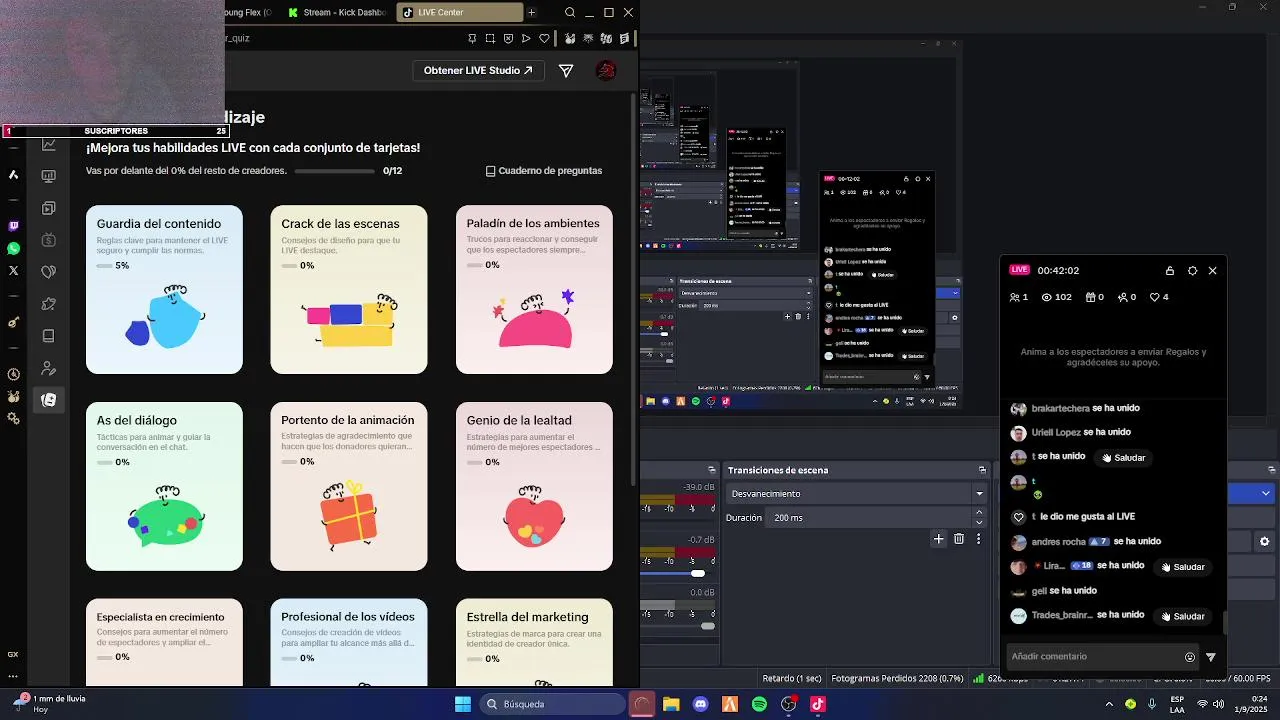Open the Paladín de los ambientes card
The height and width of the screenshot is (720, 1280).
(534, 290)
